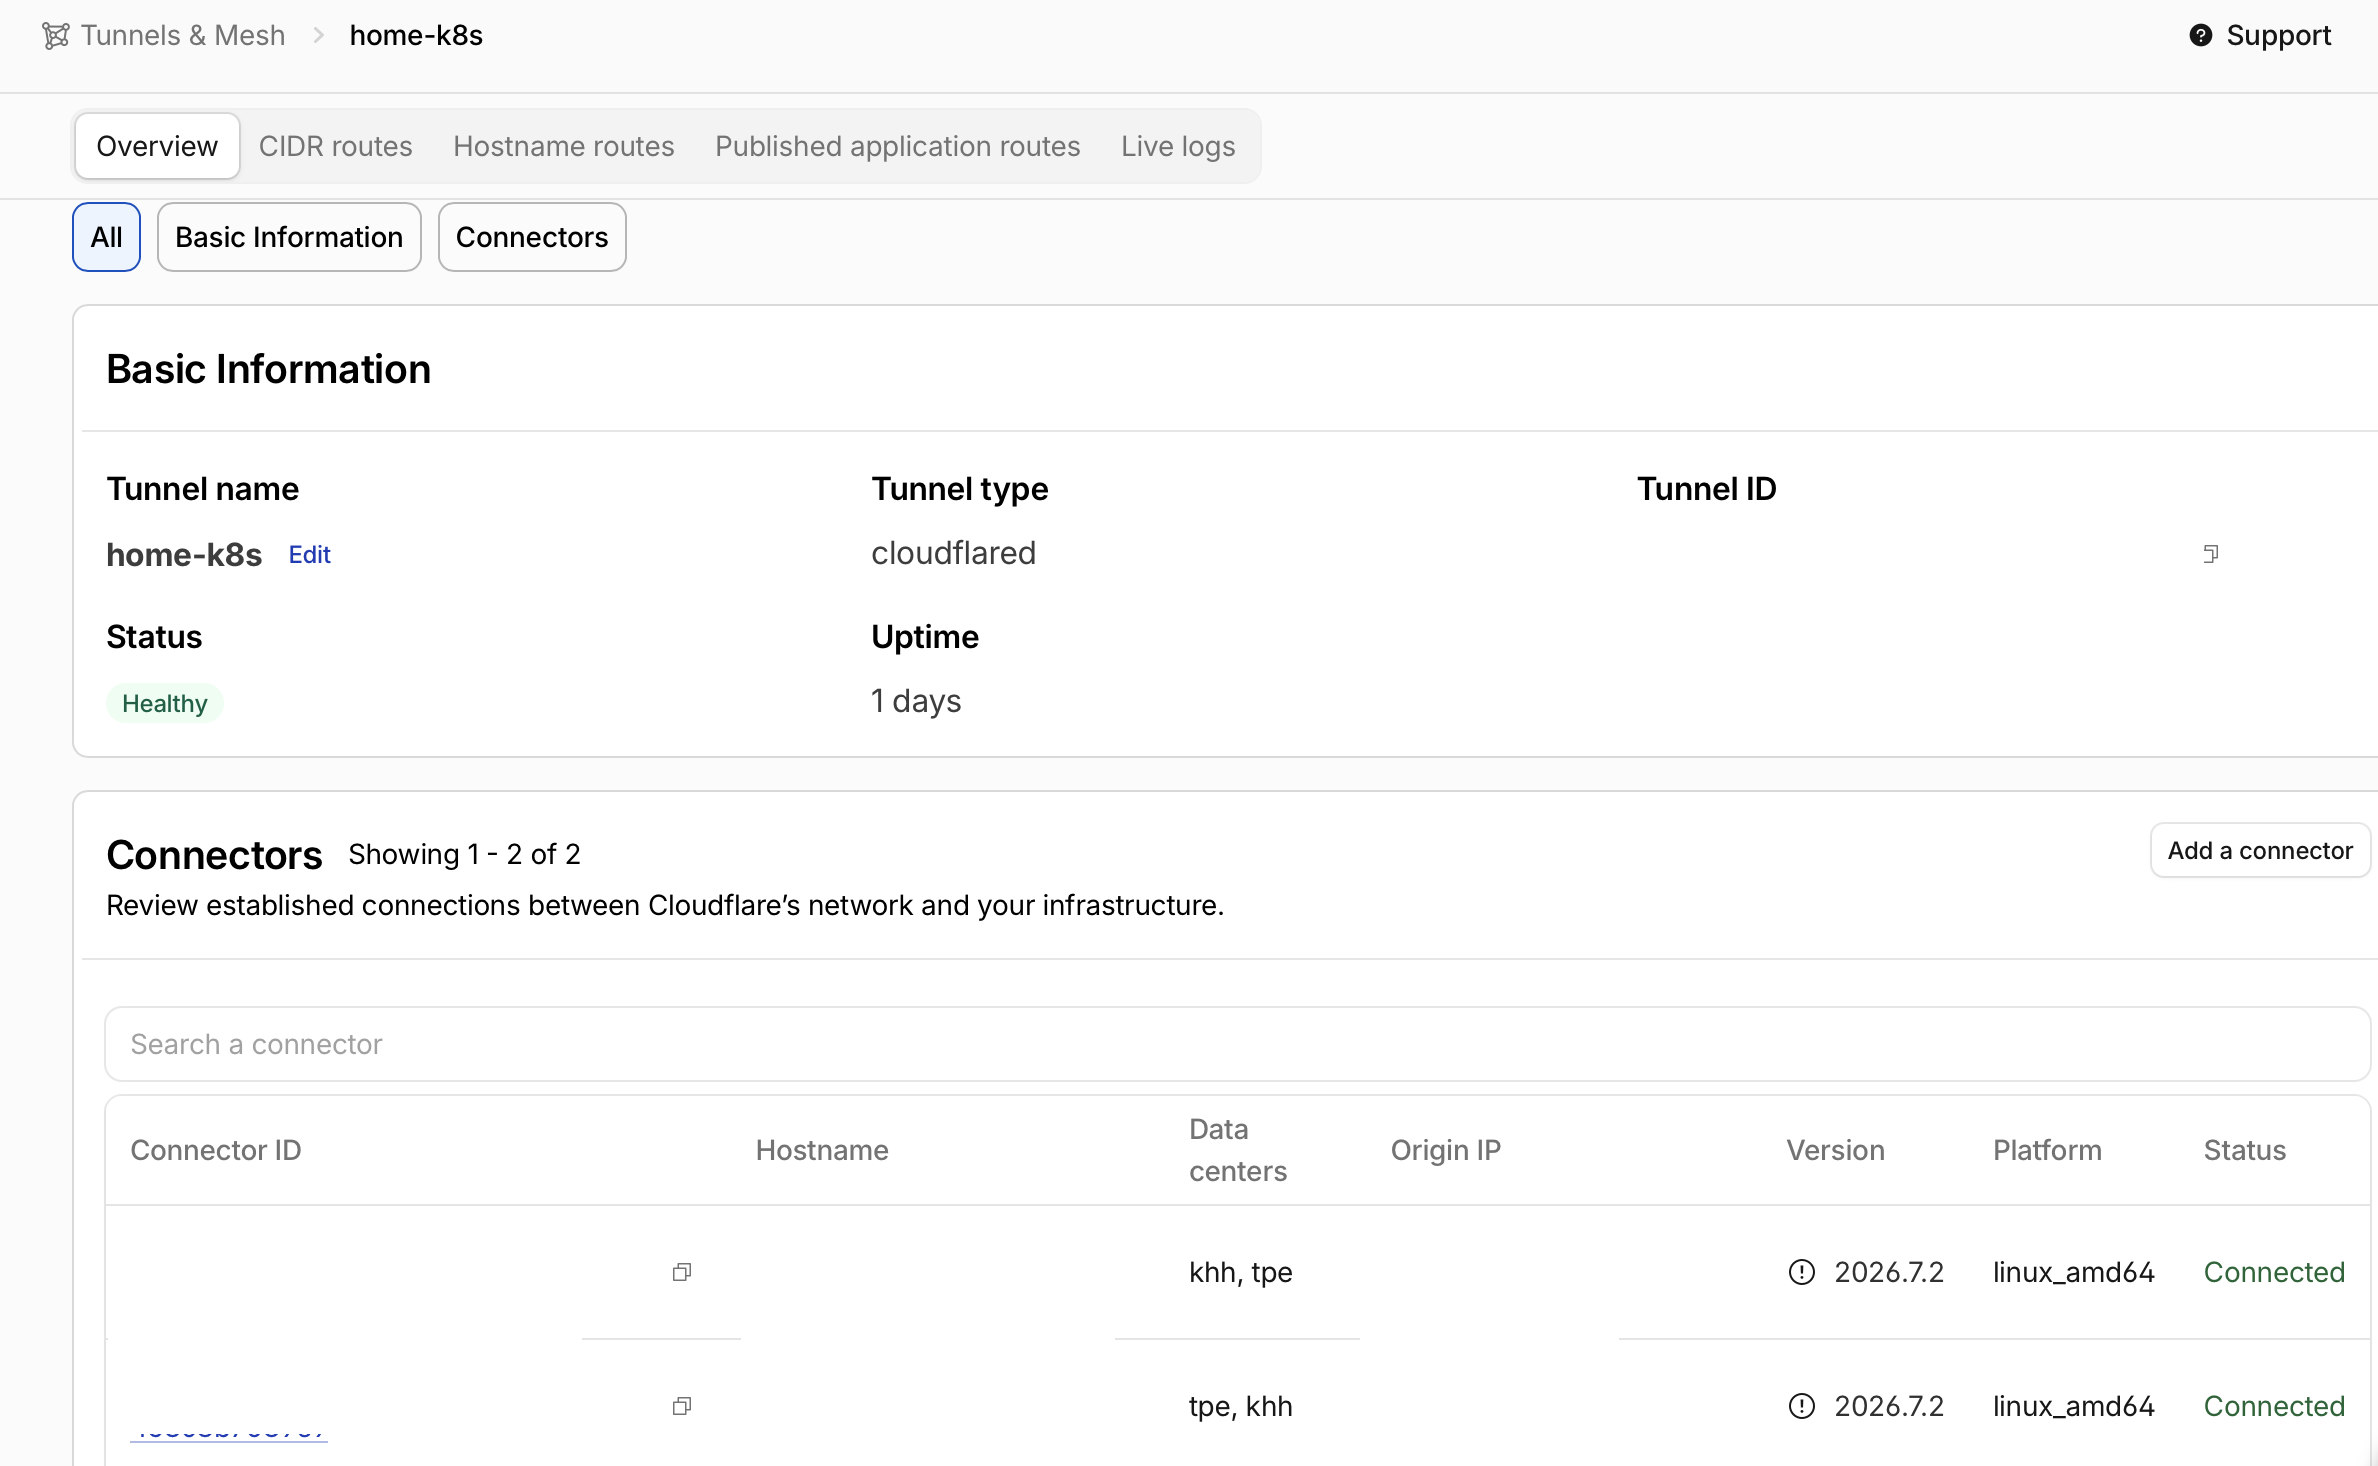Image resolution: width=2378 pixels, height=1466 pixels.
Task: Click linux_amd64 in the khh, tpe row
Action: [x=2073, y=1272]
